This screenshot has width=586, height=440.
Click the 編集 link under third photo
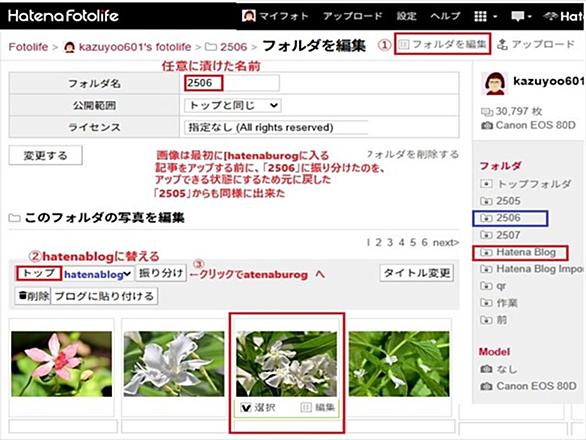coord(324,407)
